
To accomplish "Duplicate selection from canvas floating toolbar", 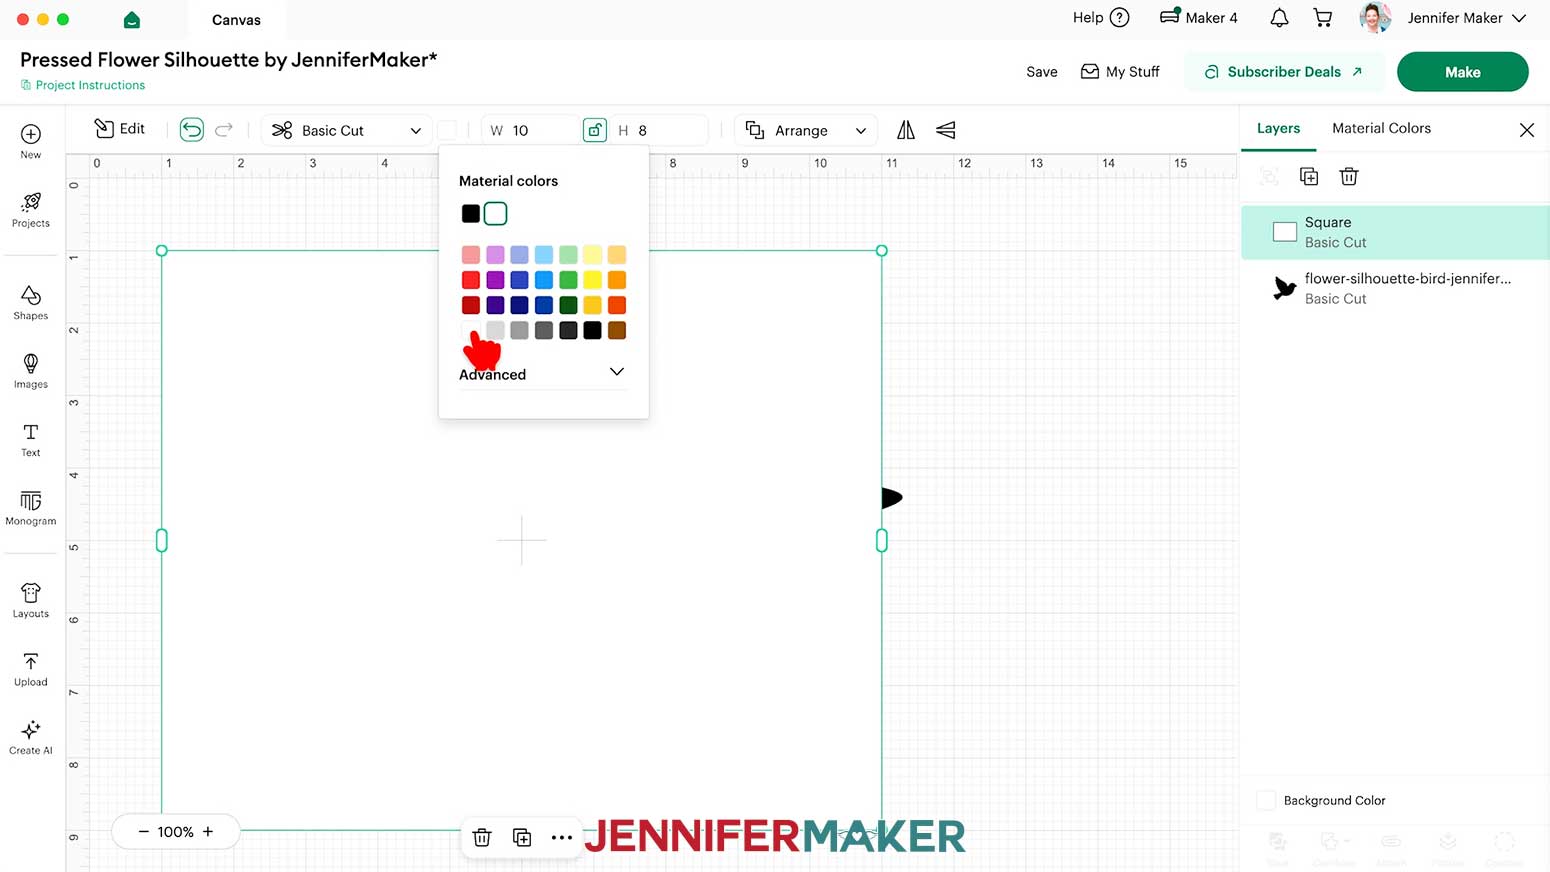I will coord(522,837).
